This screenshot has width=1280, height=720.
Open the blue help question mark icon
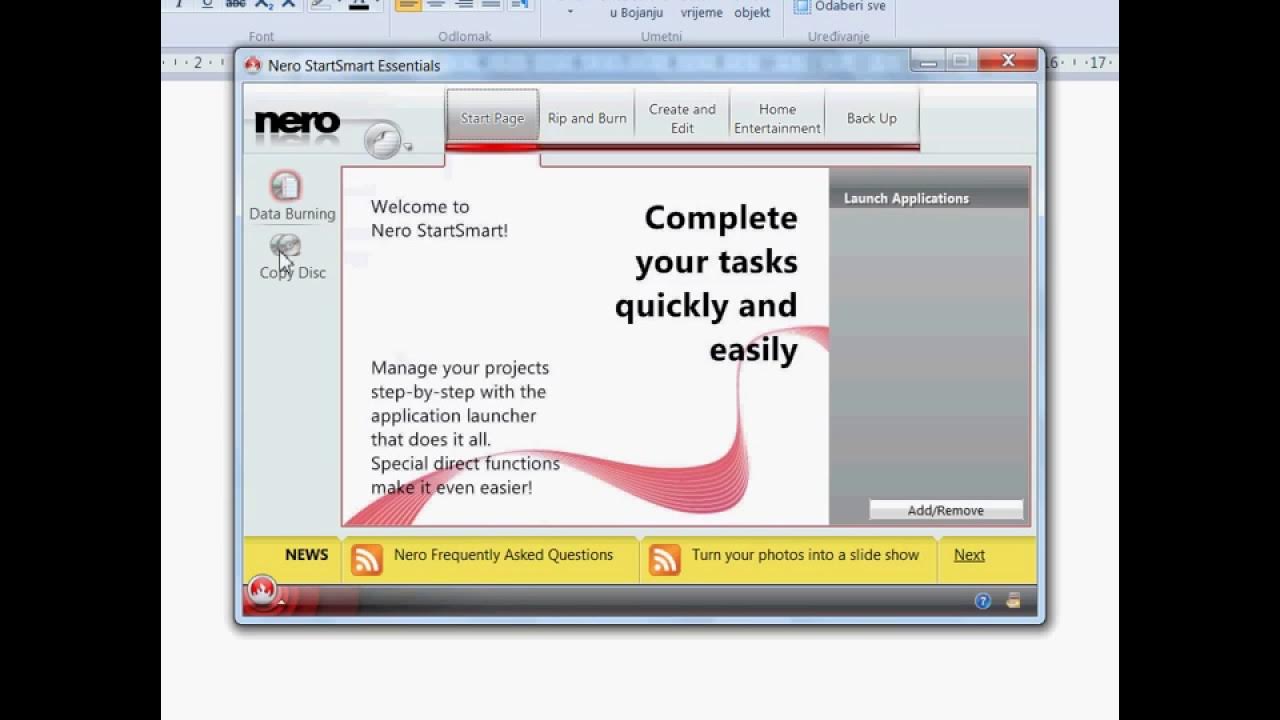tap(983, 601)
